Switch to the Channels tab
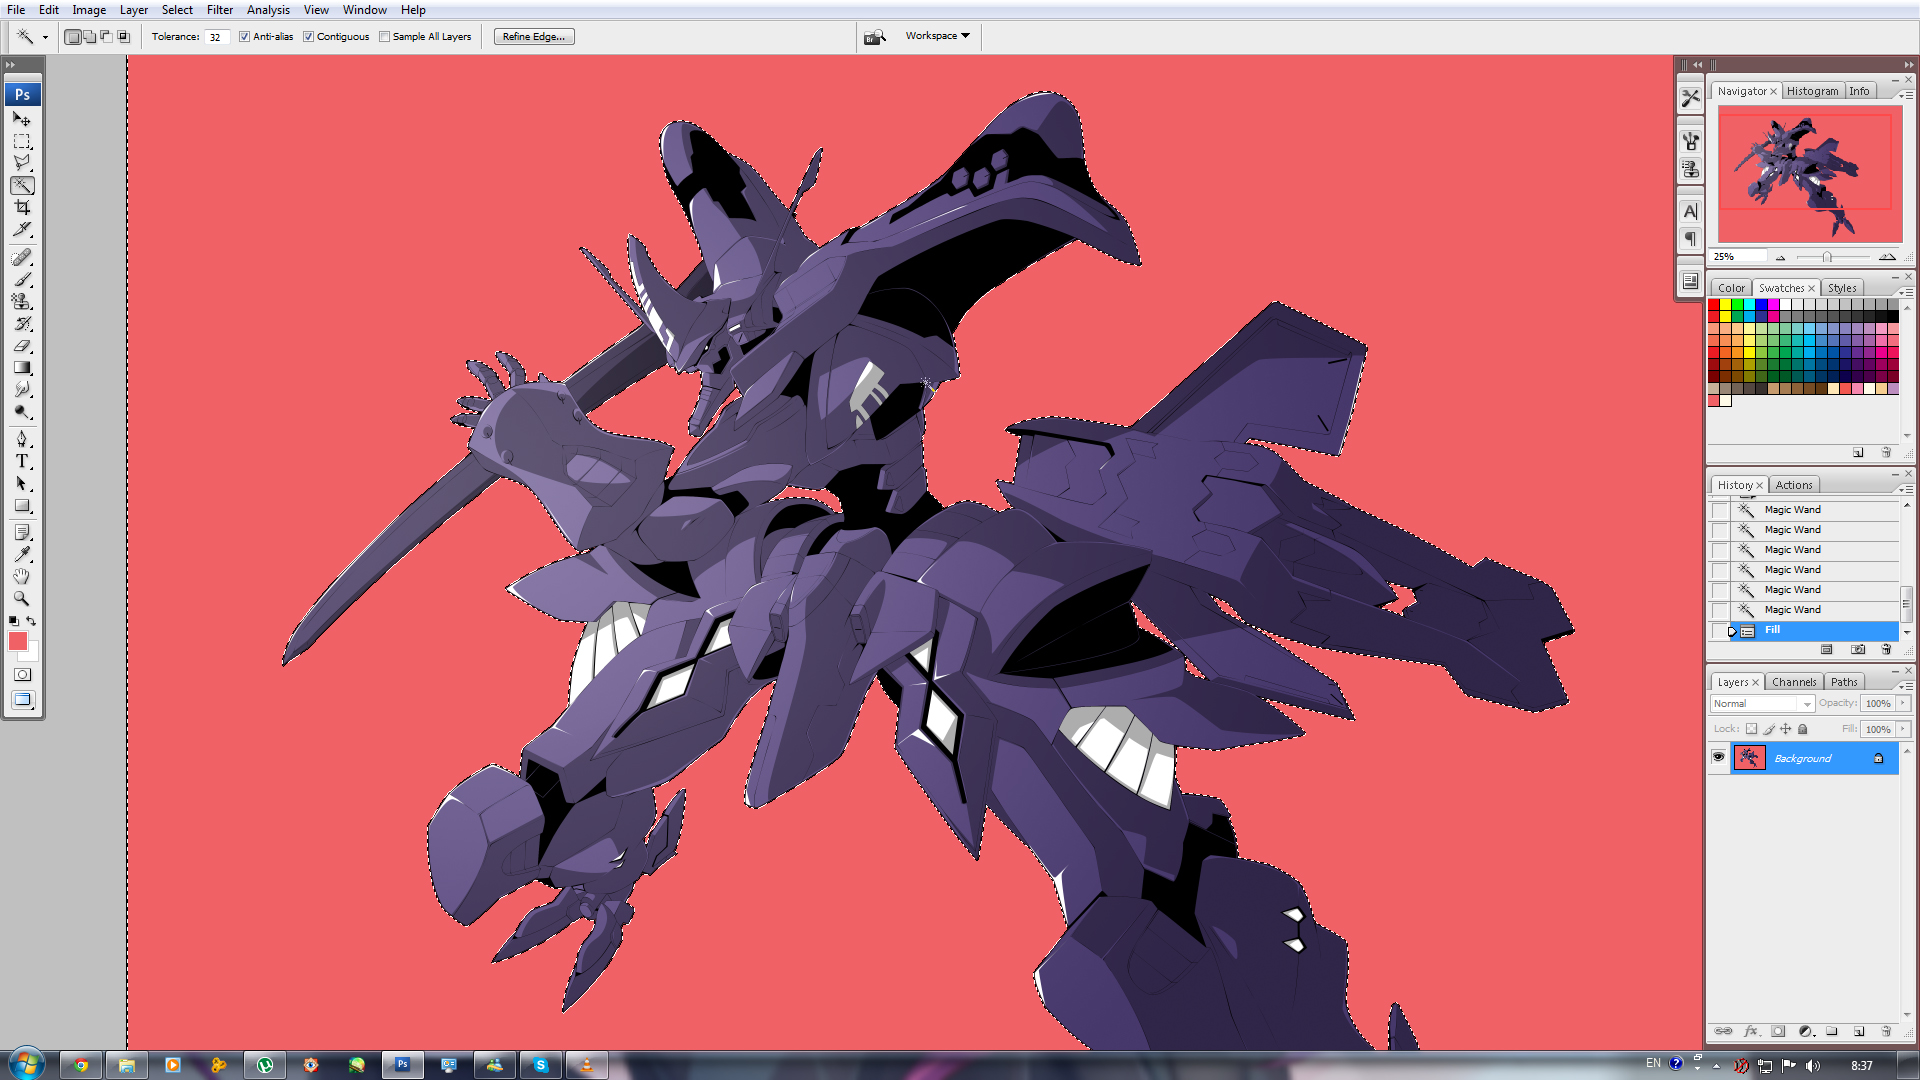The height and width of the screenshot is (1080, 1920). click(1794, 682)
